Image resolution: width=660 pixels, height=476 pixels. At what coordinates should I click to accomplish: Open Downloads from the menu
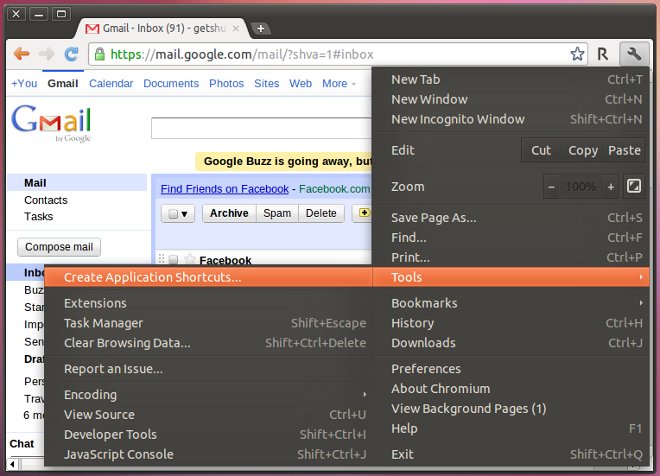511,343
